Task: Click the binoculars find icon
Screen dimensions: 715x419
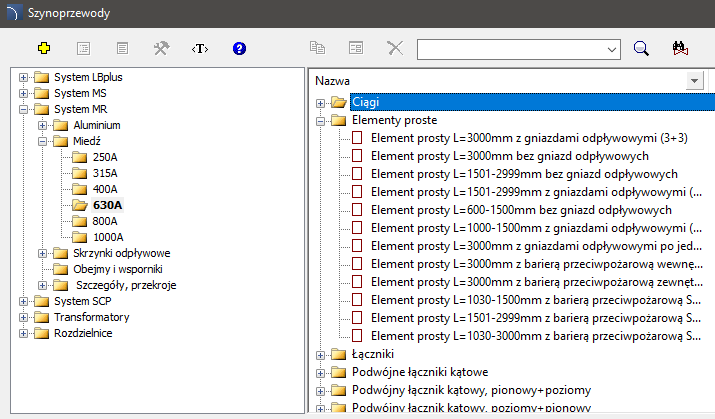Action: pos(683,47)
